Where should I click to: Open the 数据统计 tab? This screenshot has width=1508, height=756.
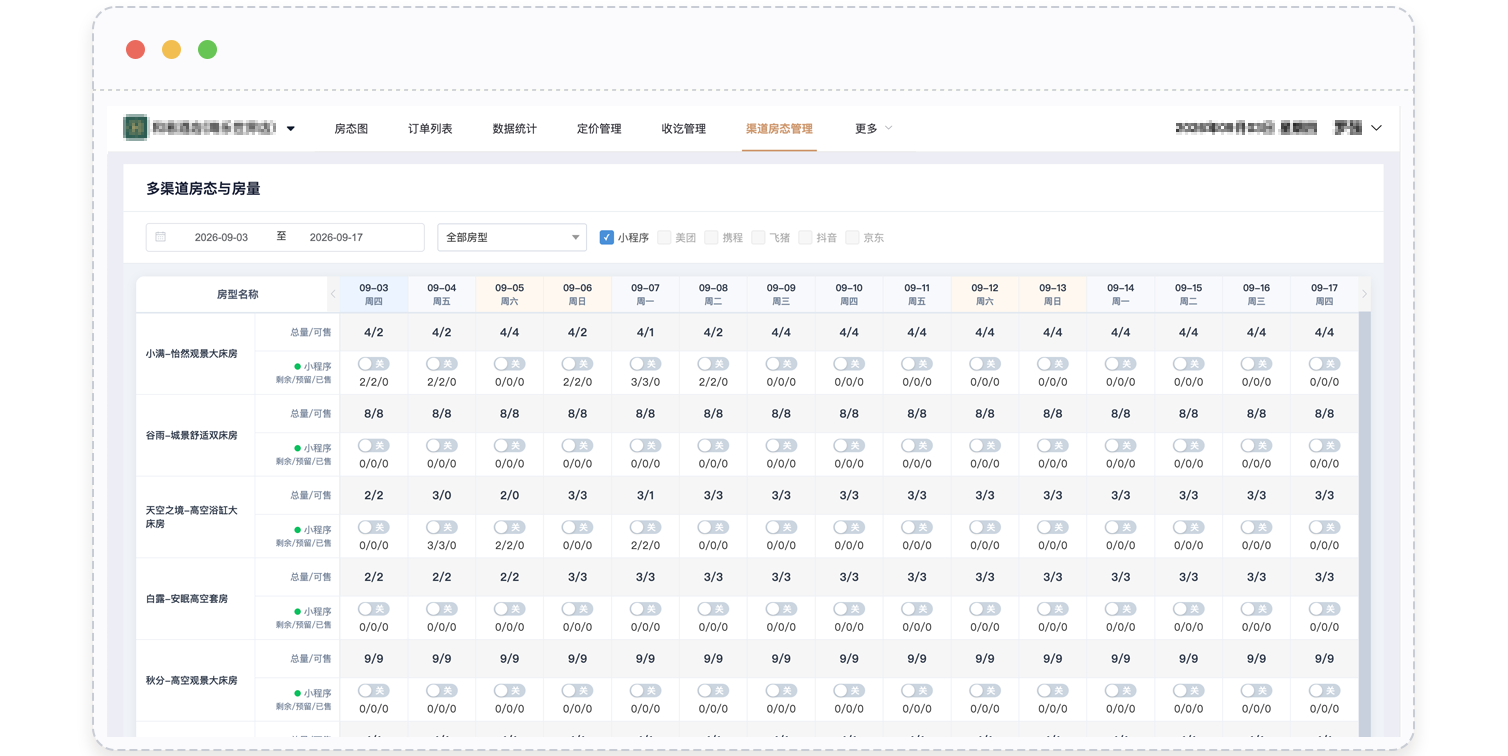(x=515, y=128)
